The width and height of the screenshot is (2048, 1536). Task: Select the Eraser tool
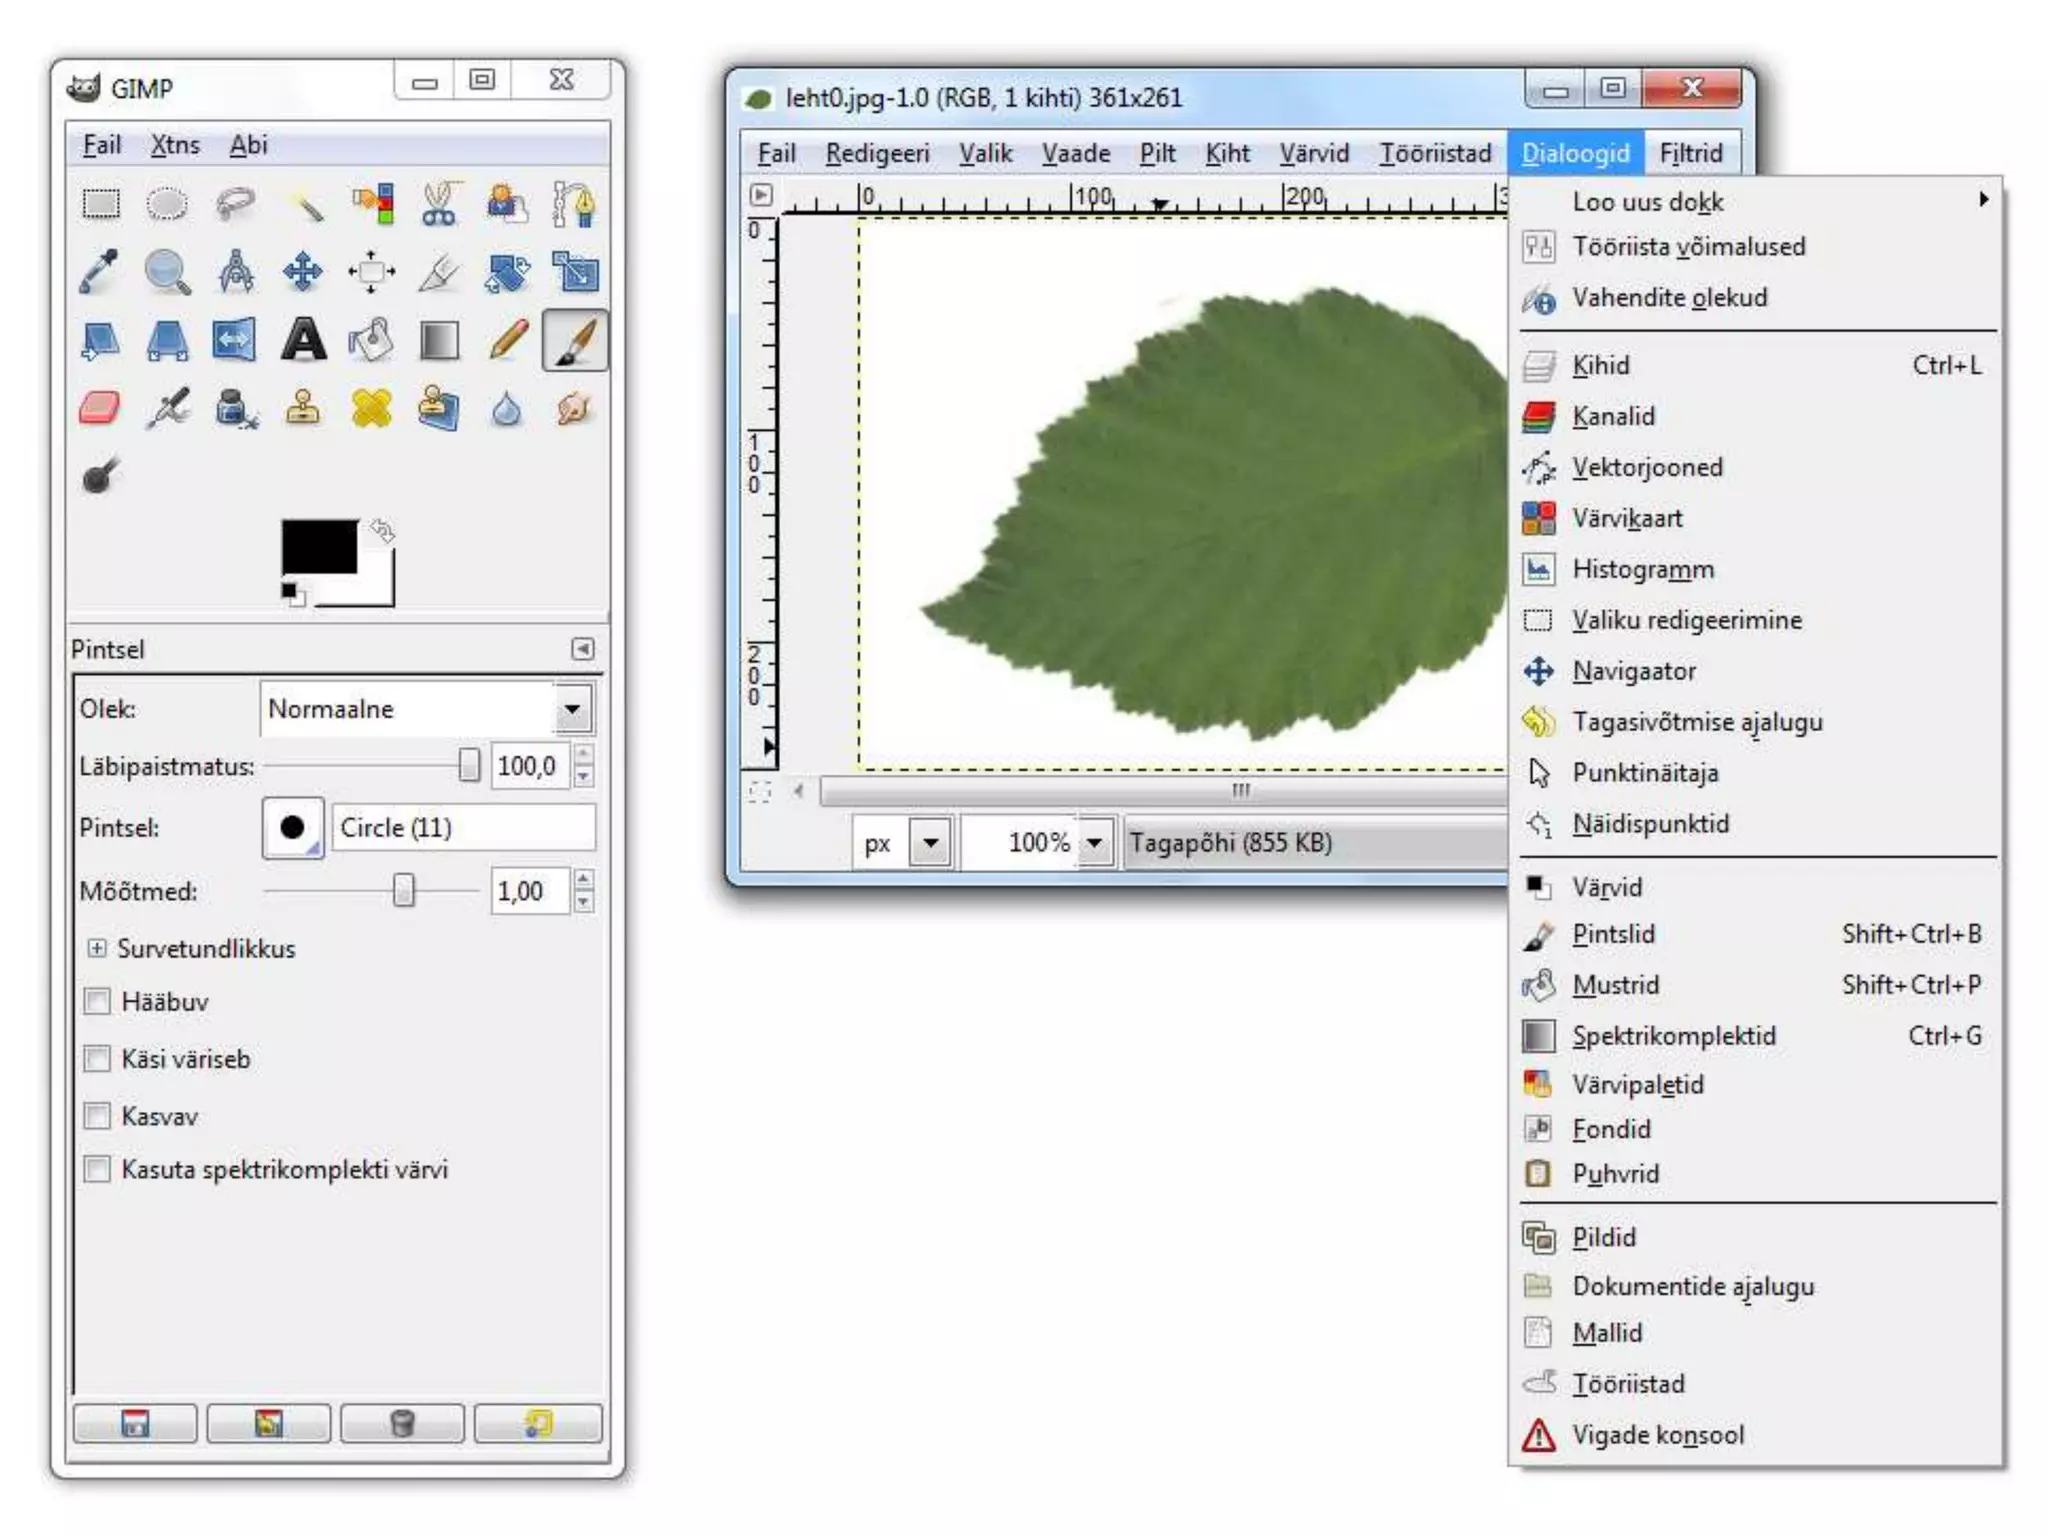(99, 408)
